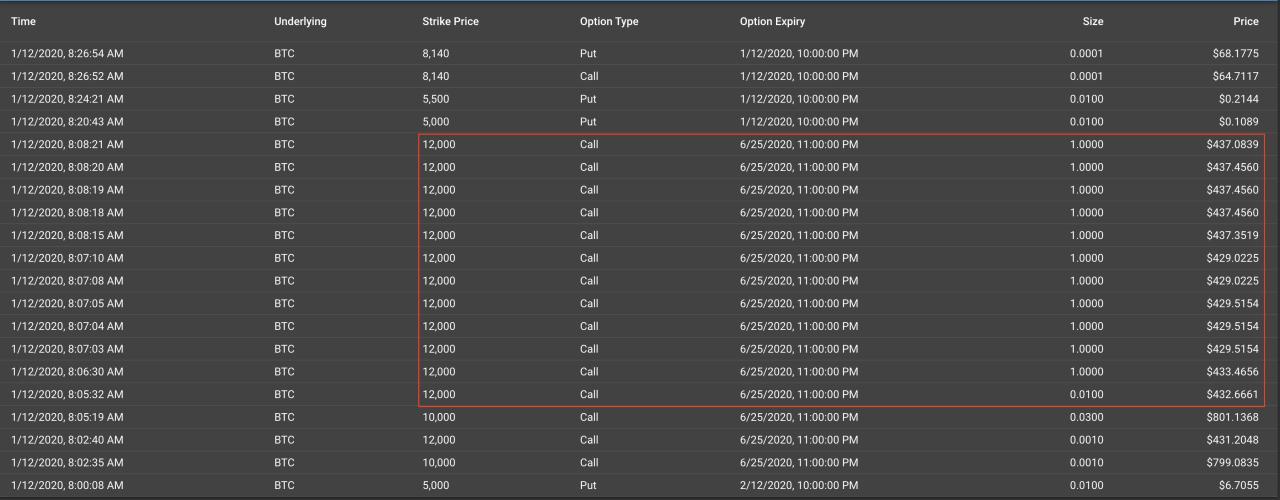Select the 2/12/2020, 10:00:00 PM expiry cell

pyautogui.click(x=799, y=485)
